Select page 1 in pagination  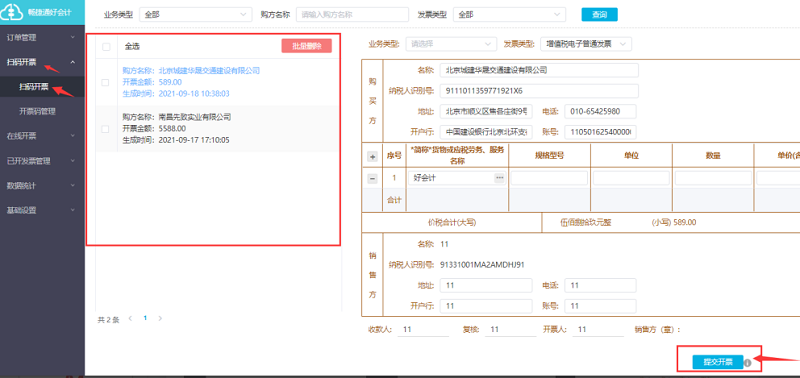click(145, 318)
